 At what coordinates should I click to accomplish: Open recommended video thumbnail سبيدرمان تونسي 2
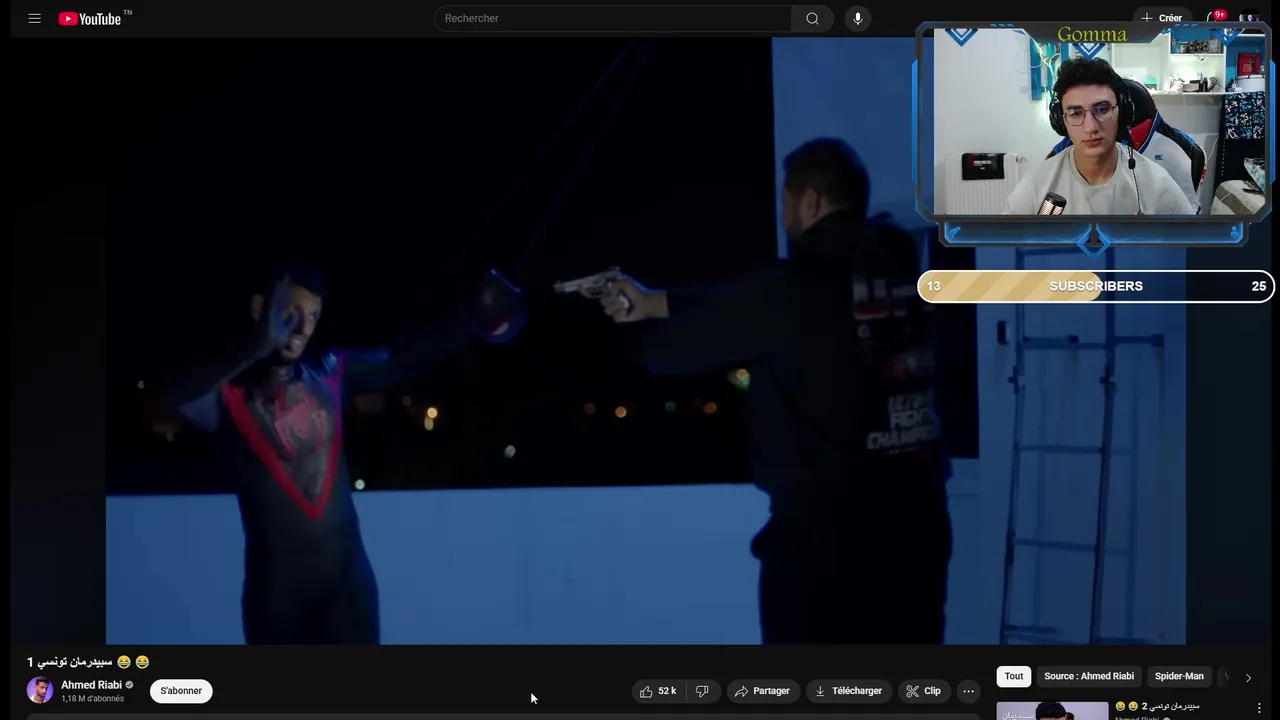point(1052,710)
